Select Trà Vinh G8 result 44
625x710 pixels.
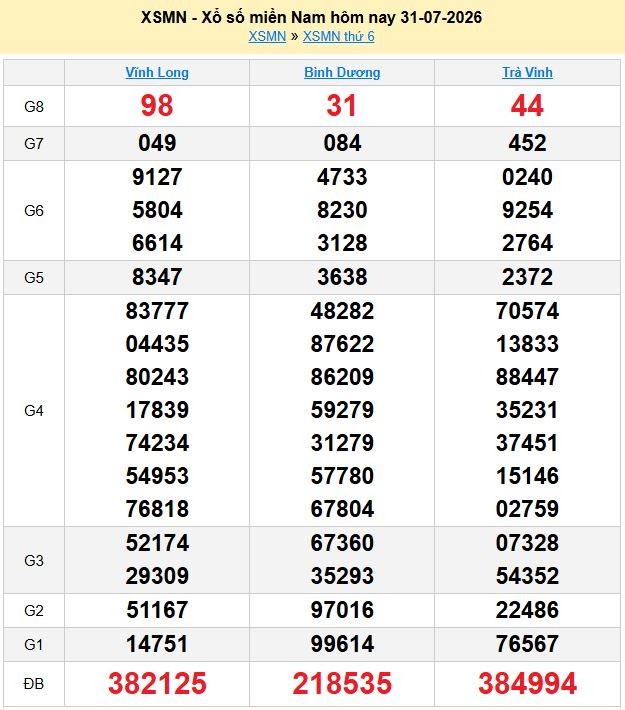point(527,106)
